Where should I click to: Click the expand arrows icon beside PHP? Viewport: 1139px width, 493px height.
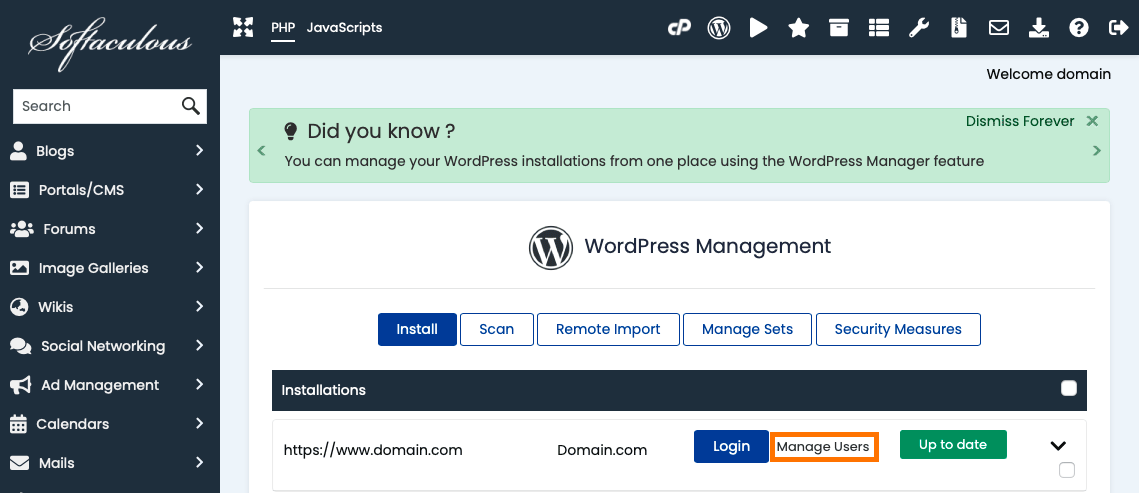[x=243, y=28]
